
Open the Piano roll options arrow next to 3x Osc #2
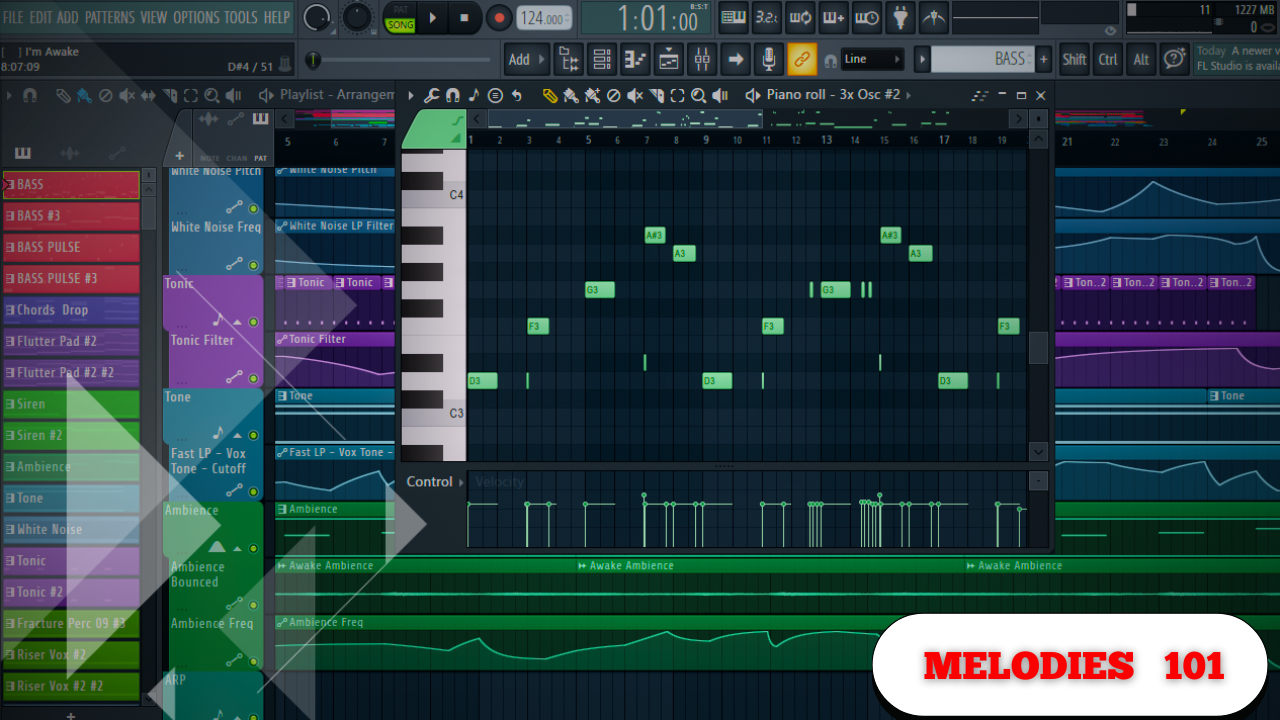[x=906, y=95]
